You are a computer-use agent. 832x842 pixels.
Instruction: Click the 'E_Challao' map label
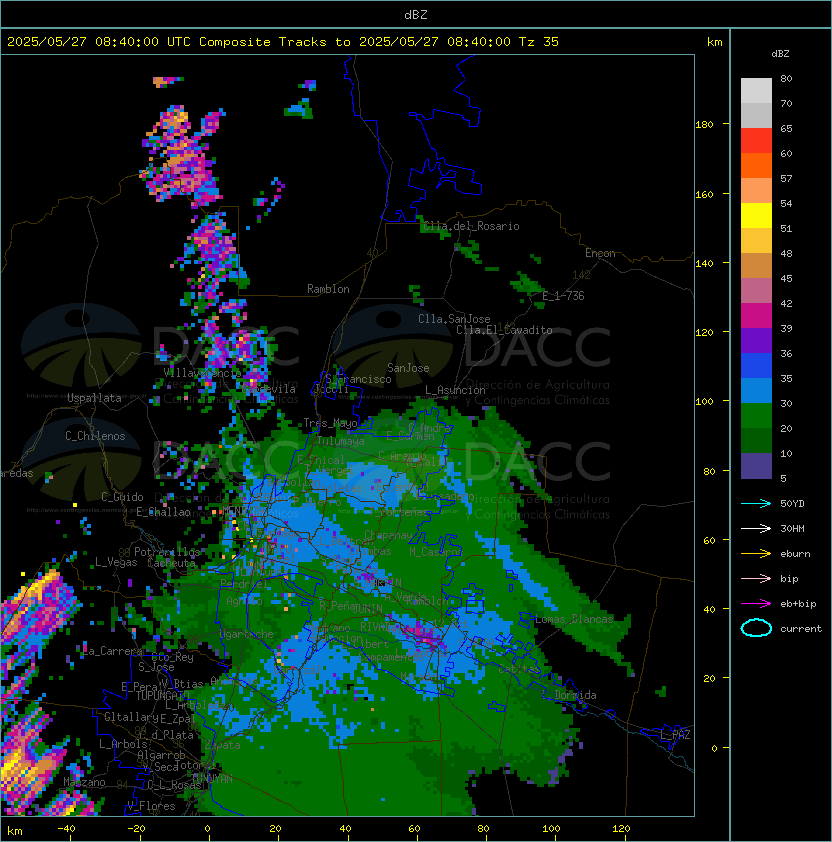pyautogui.click(x=163, y=512)
